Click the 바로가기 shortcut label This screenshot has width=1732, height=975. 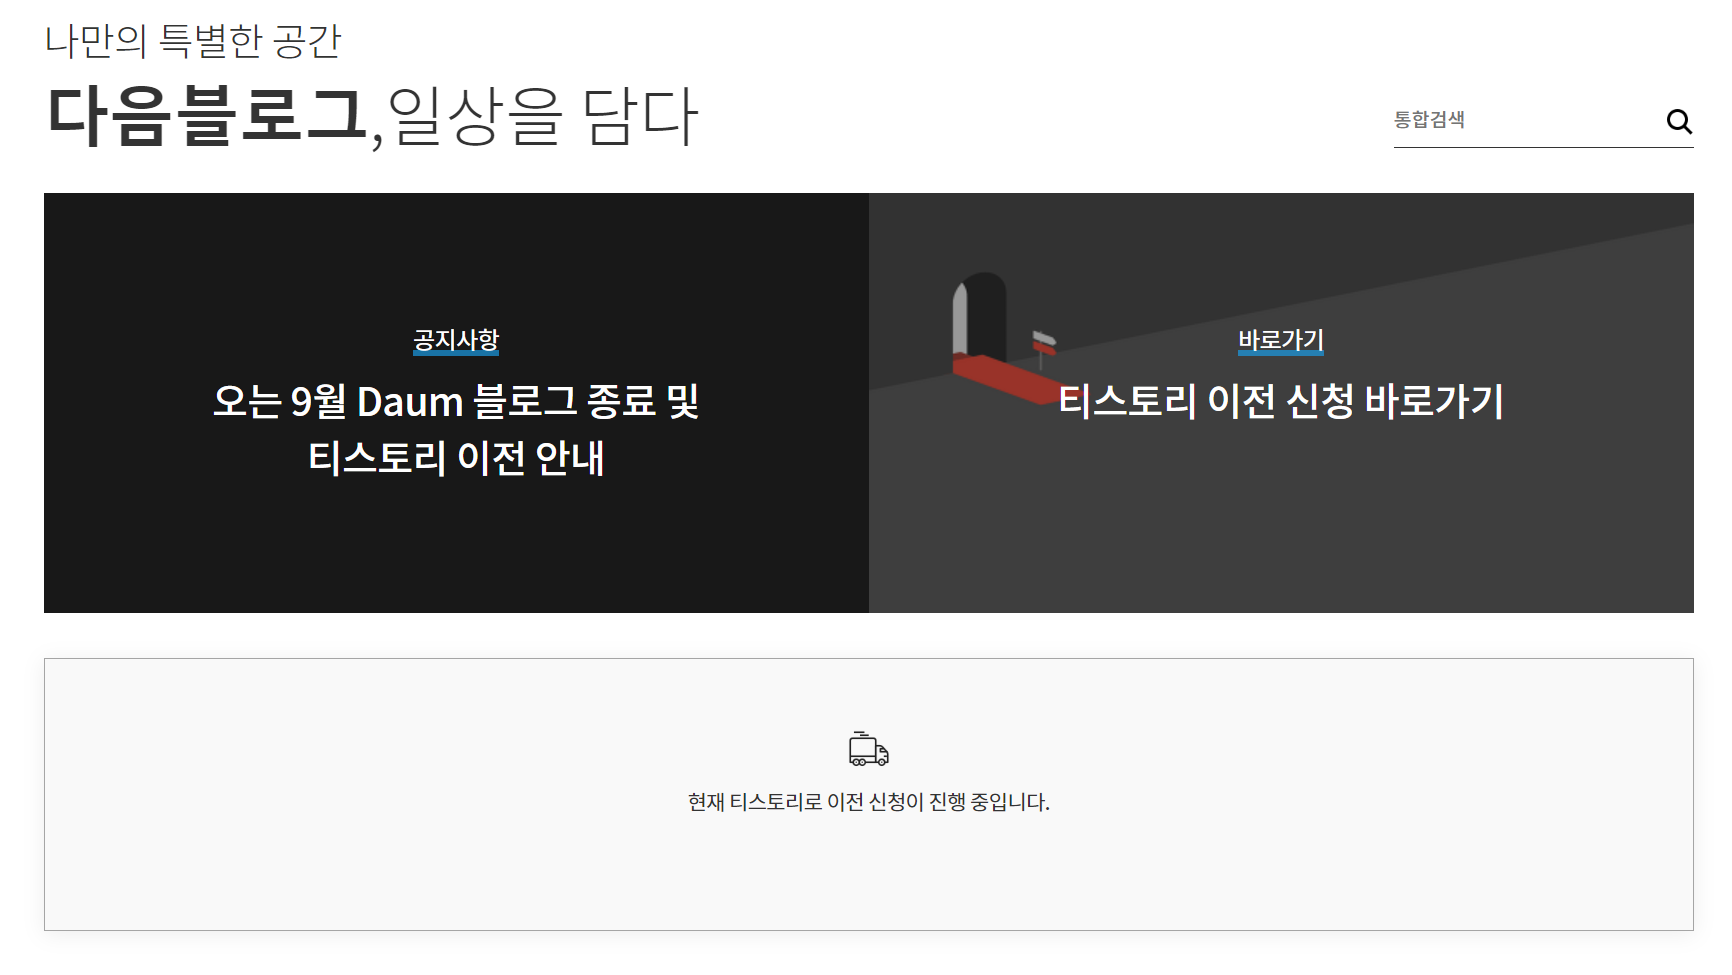point(1281,341)
